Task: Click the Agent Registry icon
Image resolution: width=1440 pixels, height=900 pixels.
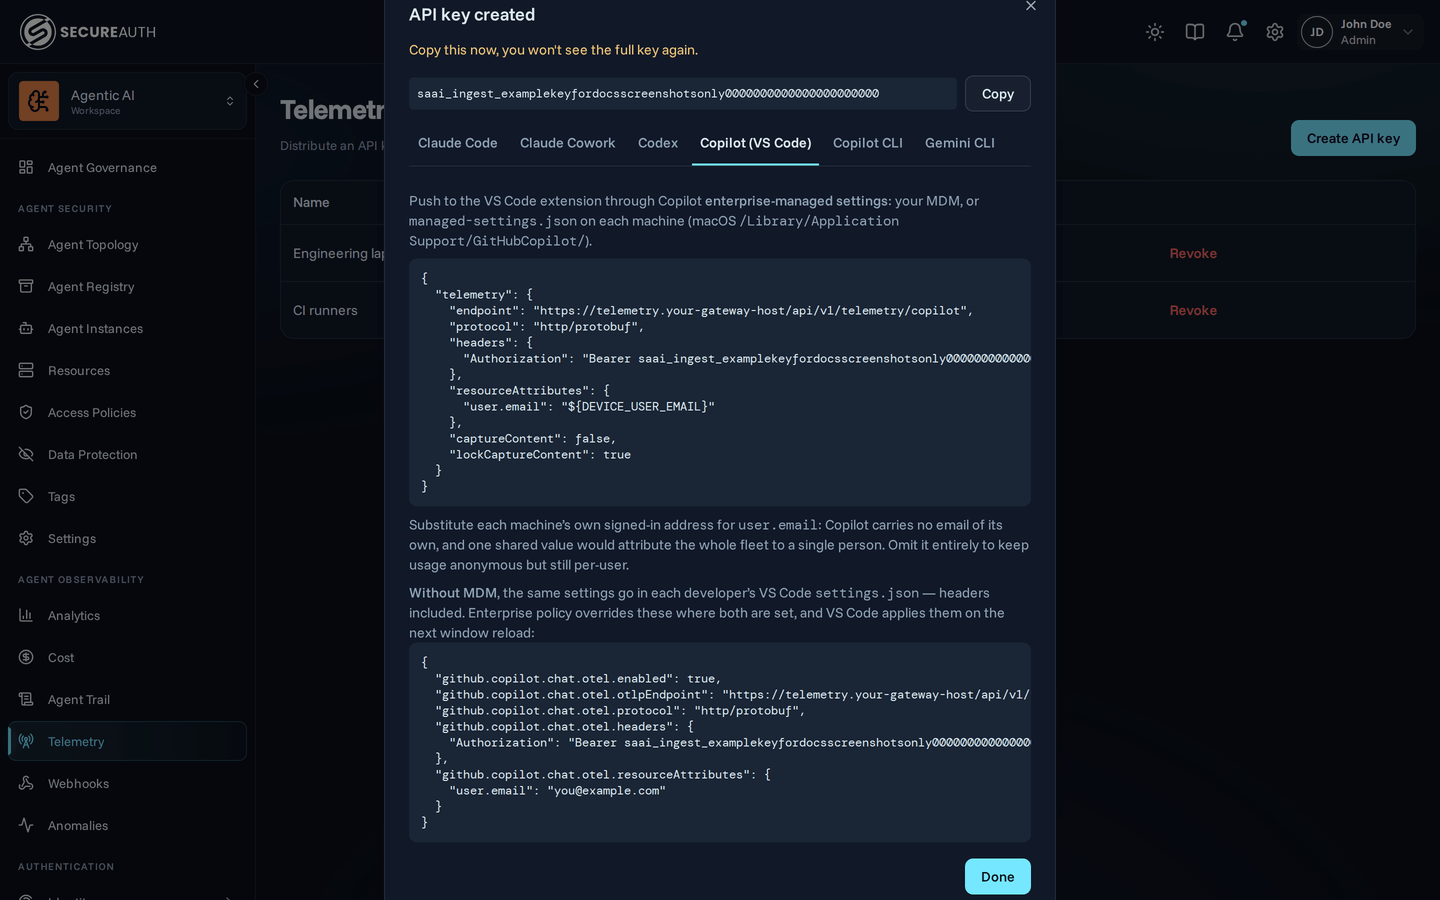Action: tap(26, 286)
